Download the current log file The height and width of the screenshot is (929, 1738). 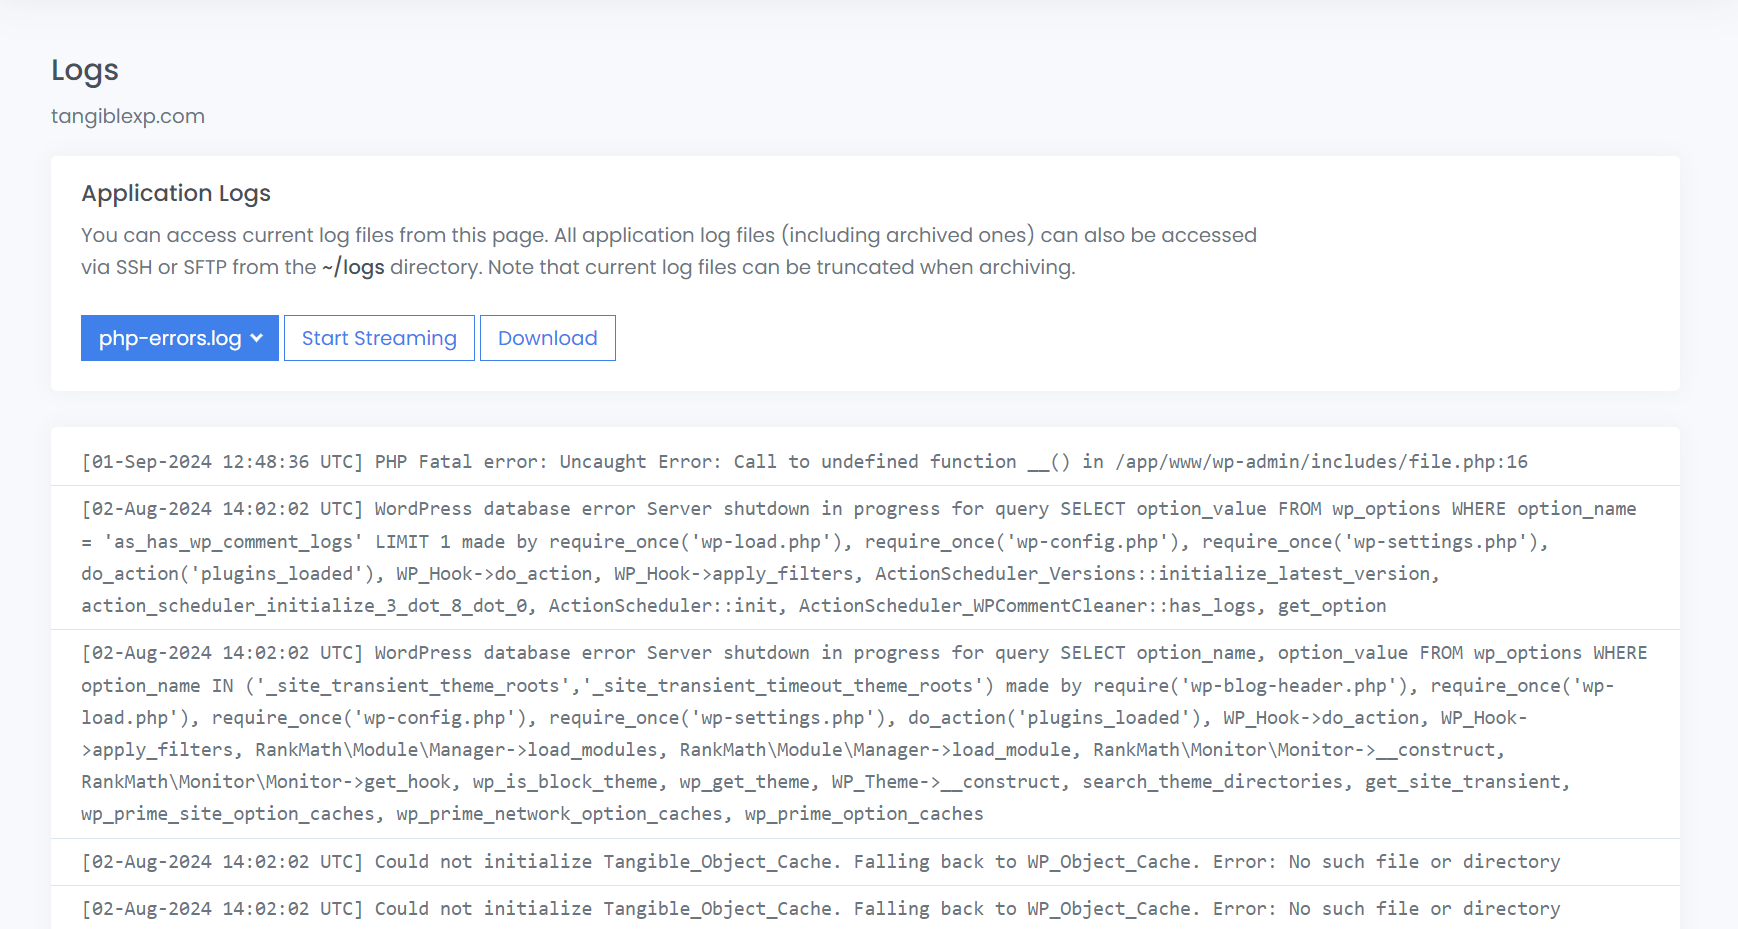point(547,338)
